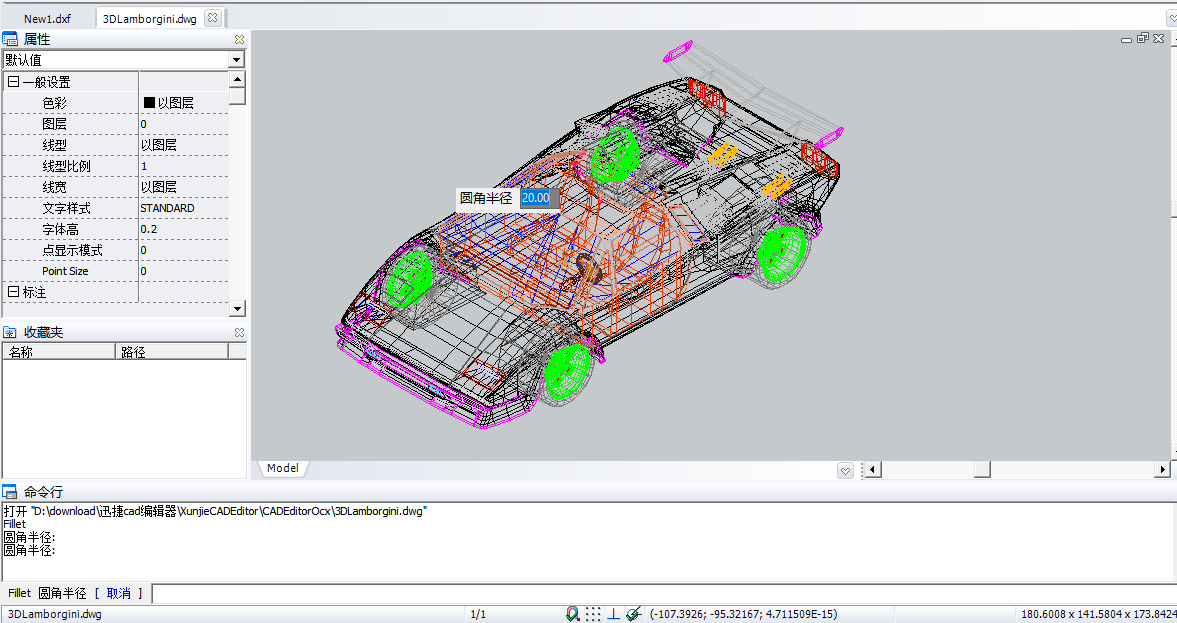Click the pencil checkmark status bar icon
Image resolution: width=1177 pixels, height=623 pixels.
tap(633, 614)
